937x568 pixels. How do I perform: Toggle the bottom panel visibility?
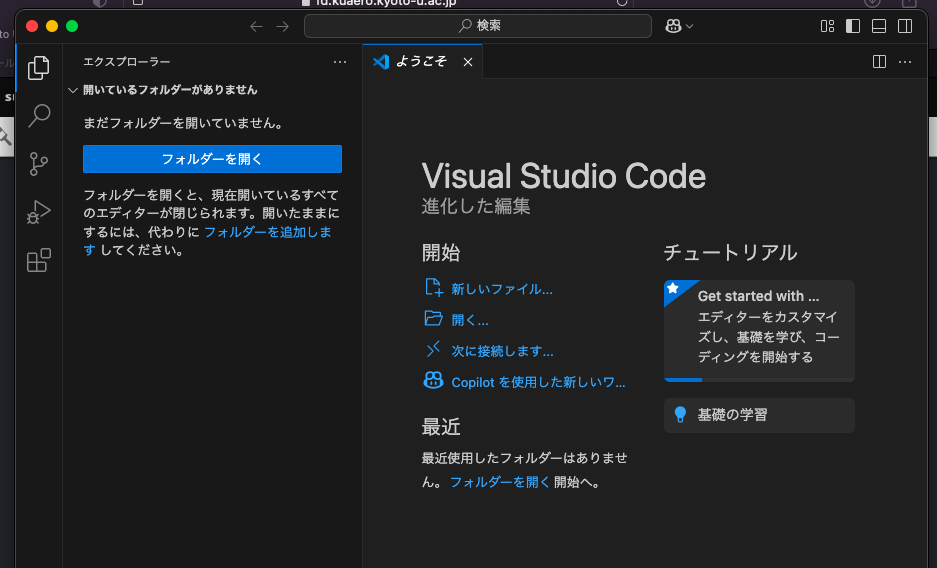(x=878, y=26)
